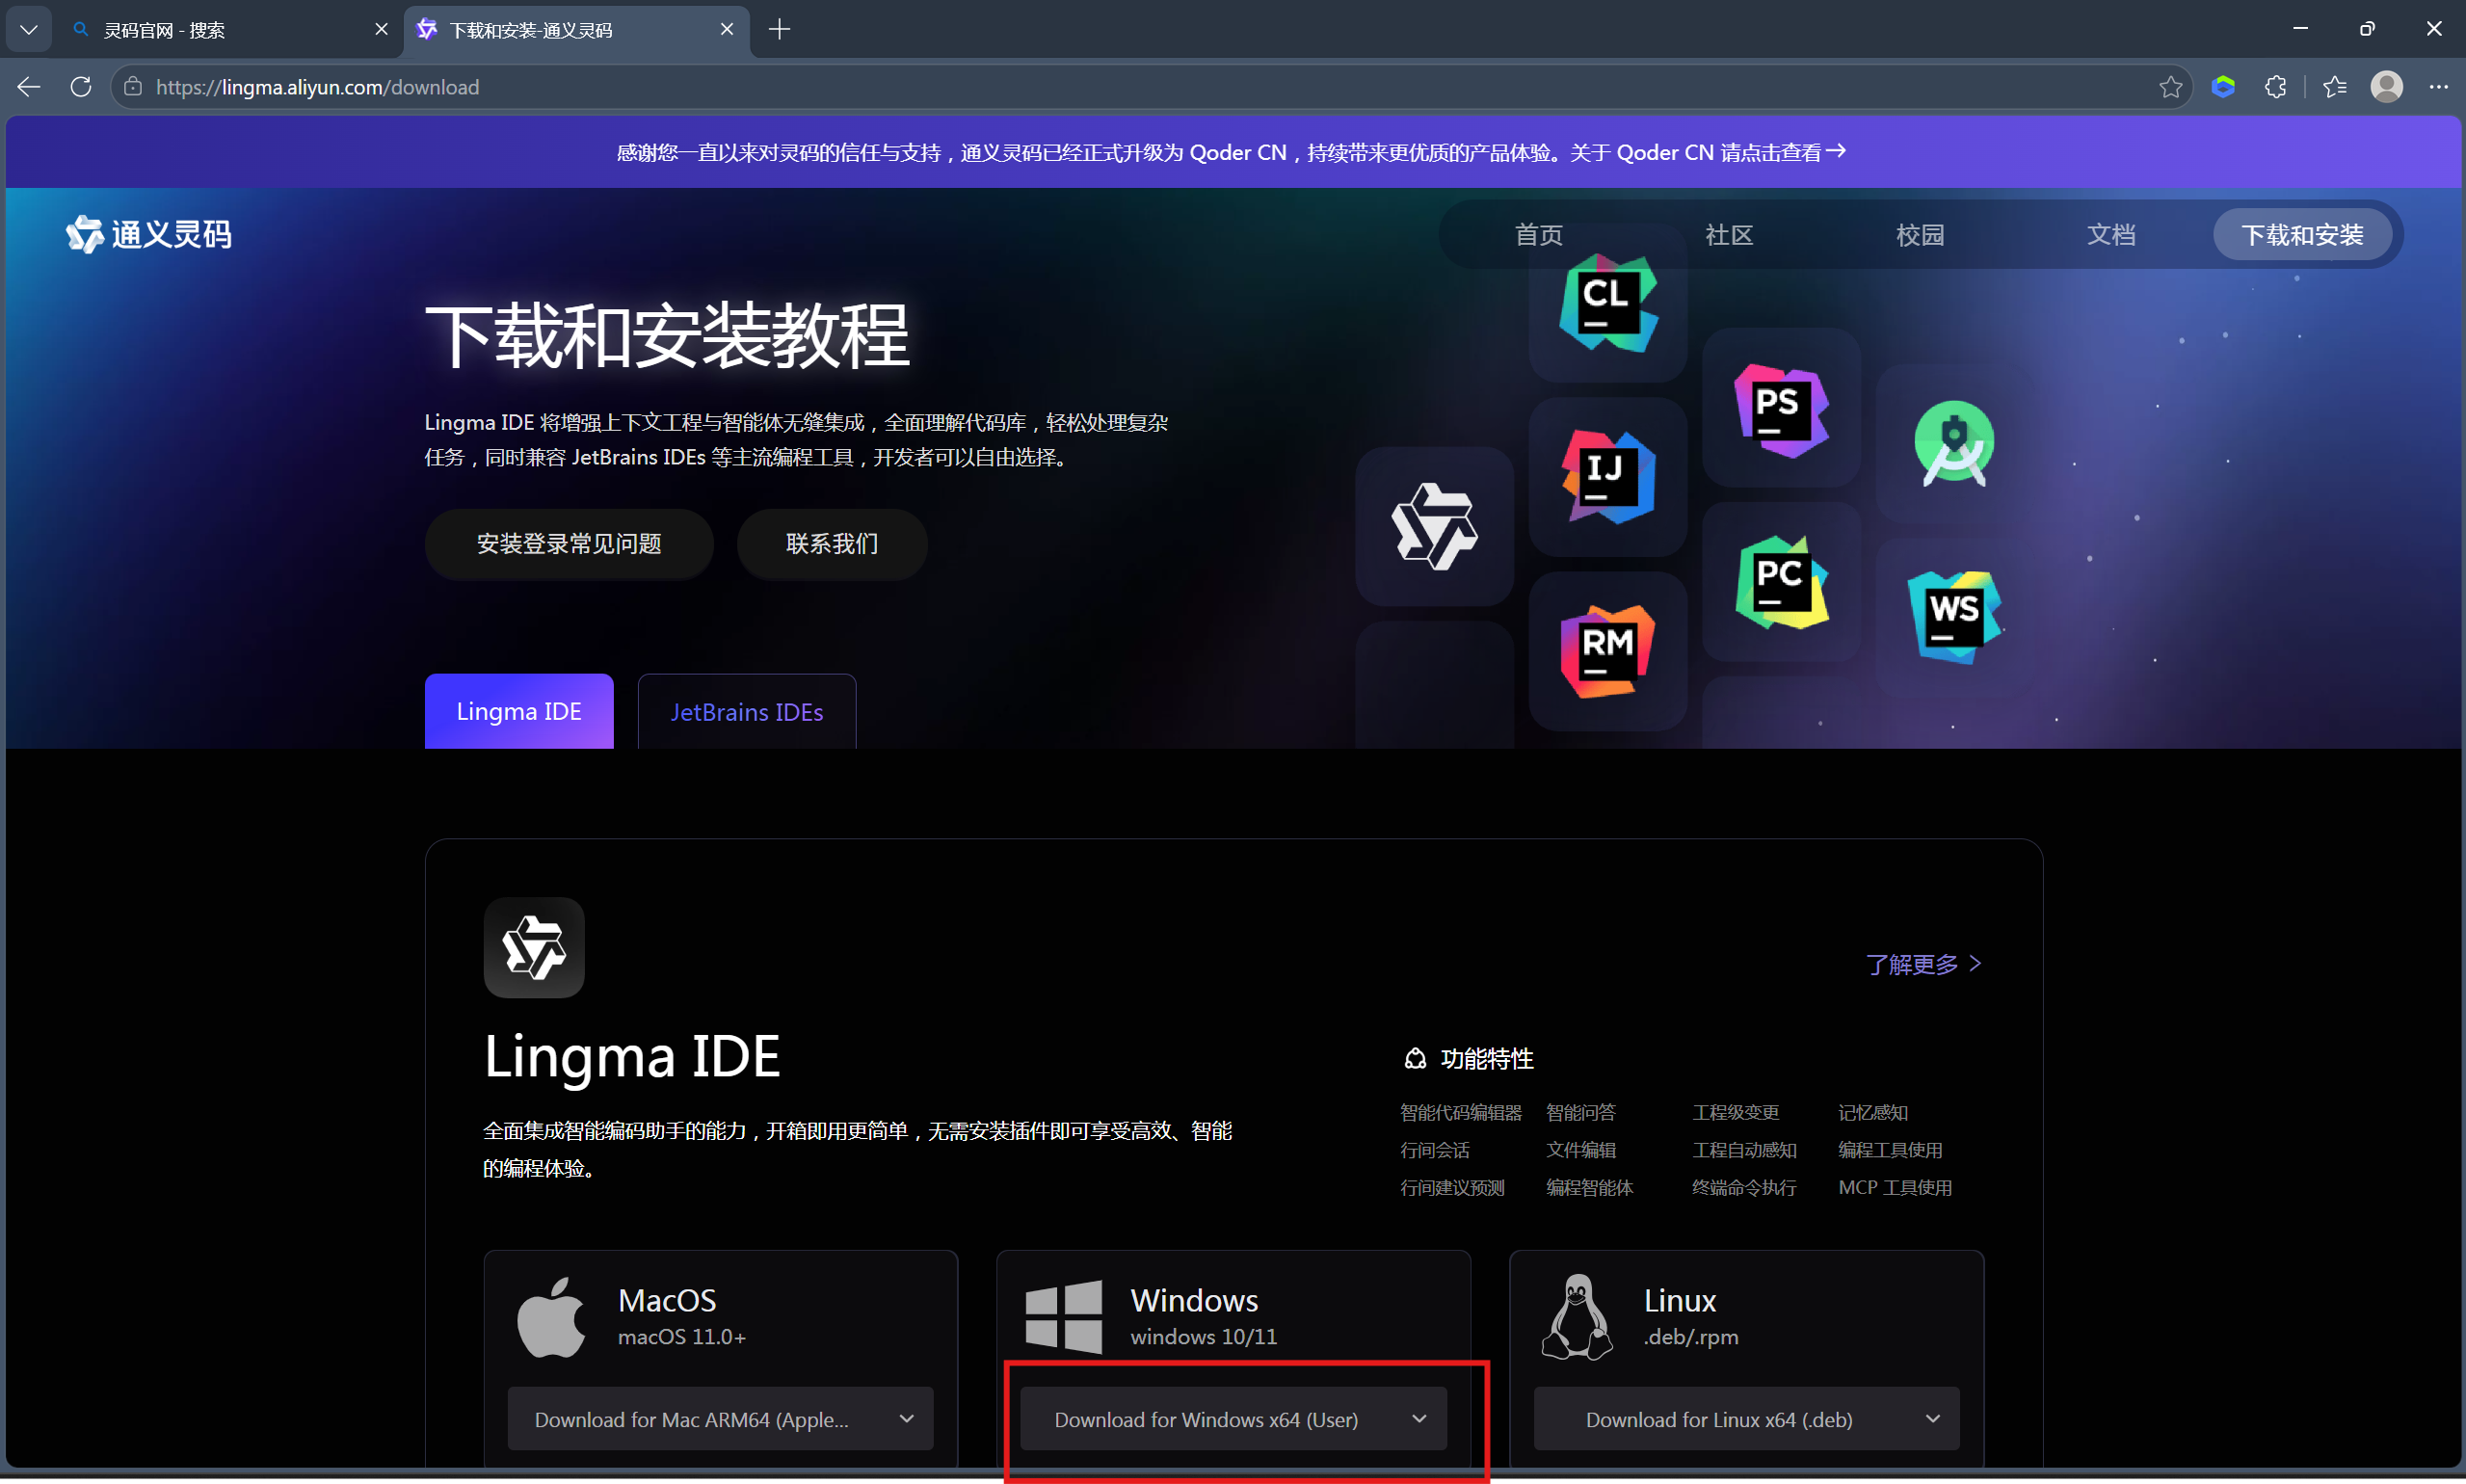Viewport: 2466px width, 1484px height.
Task: Click the 编程工具使用 feature text
Action: tap(1890, 1150)
